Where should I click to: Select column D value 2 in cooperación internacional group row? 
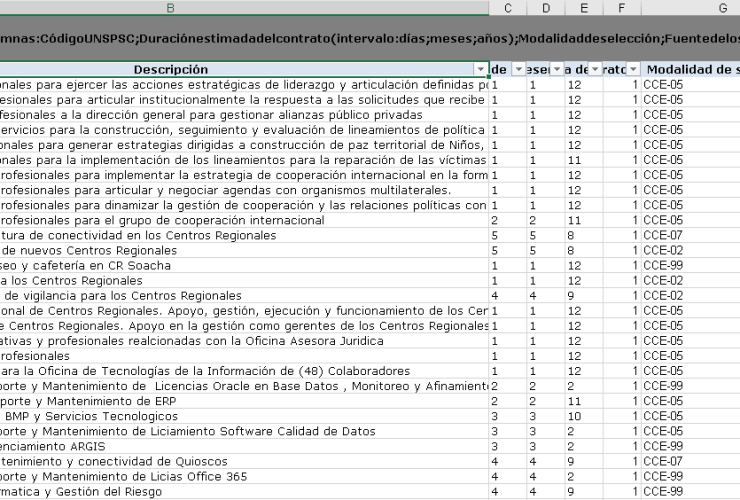coord(546,220)
